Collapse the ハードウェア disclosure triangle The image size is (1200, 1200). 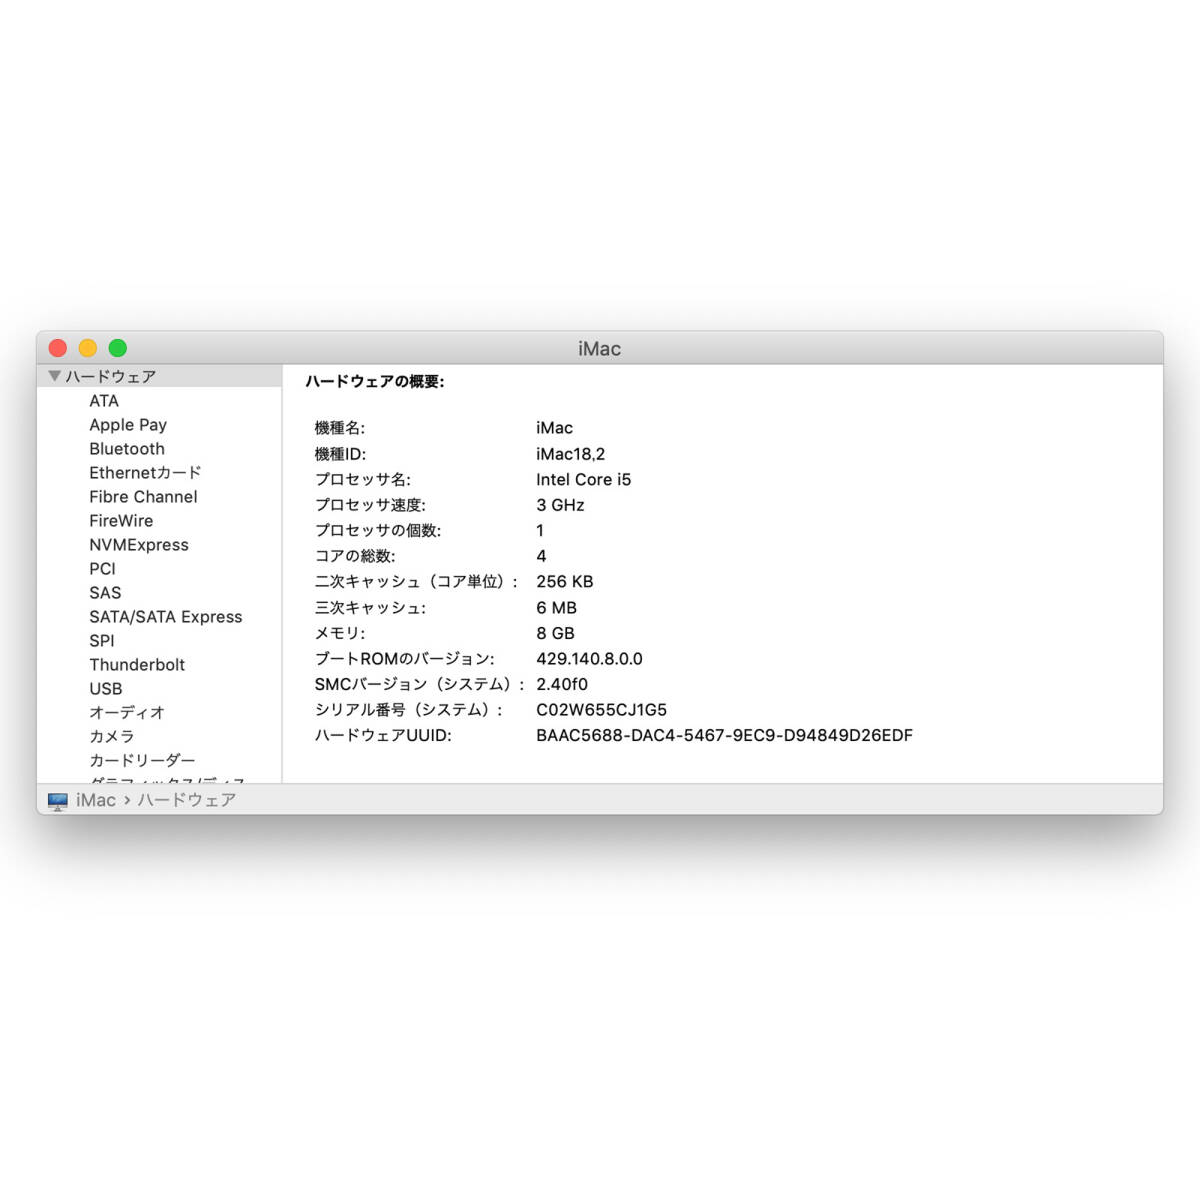point(55,376)
